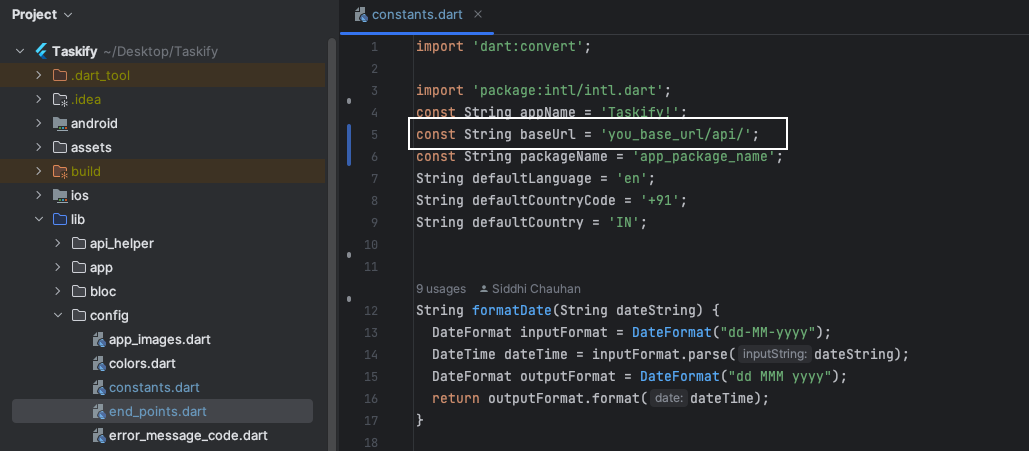Collapse the Taskify root project node
1029x451 pixels.
click(x=19, y=51)
